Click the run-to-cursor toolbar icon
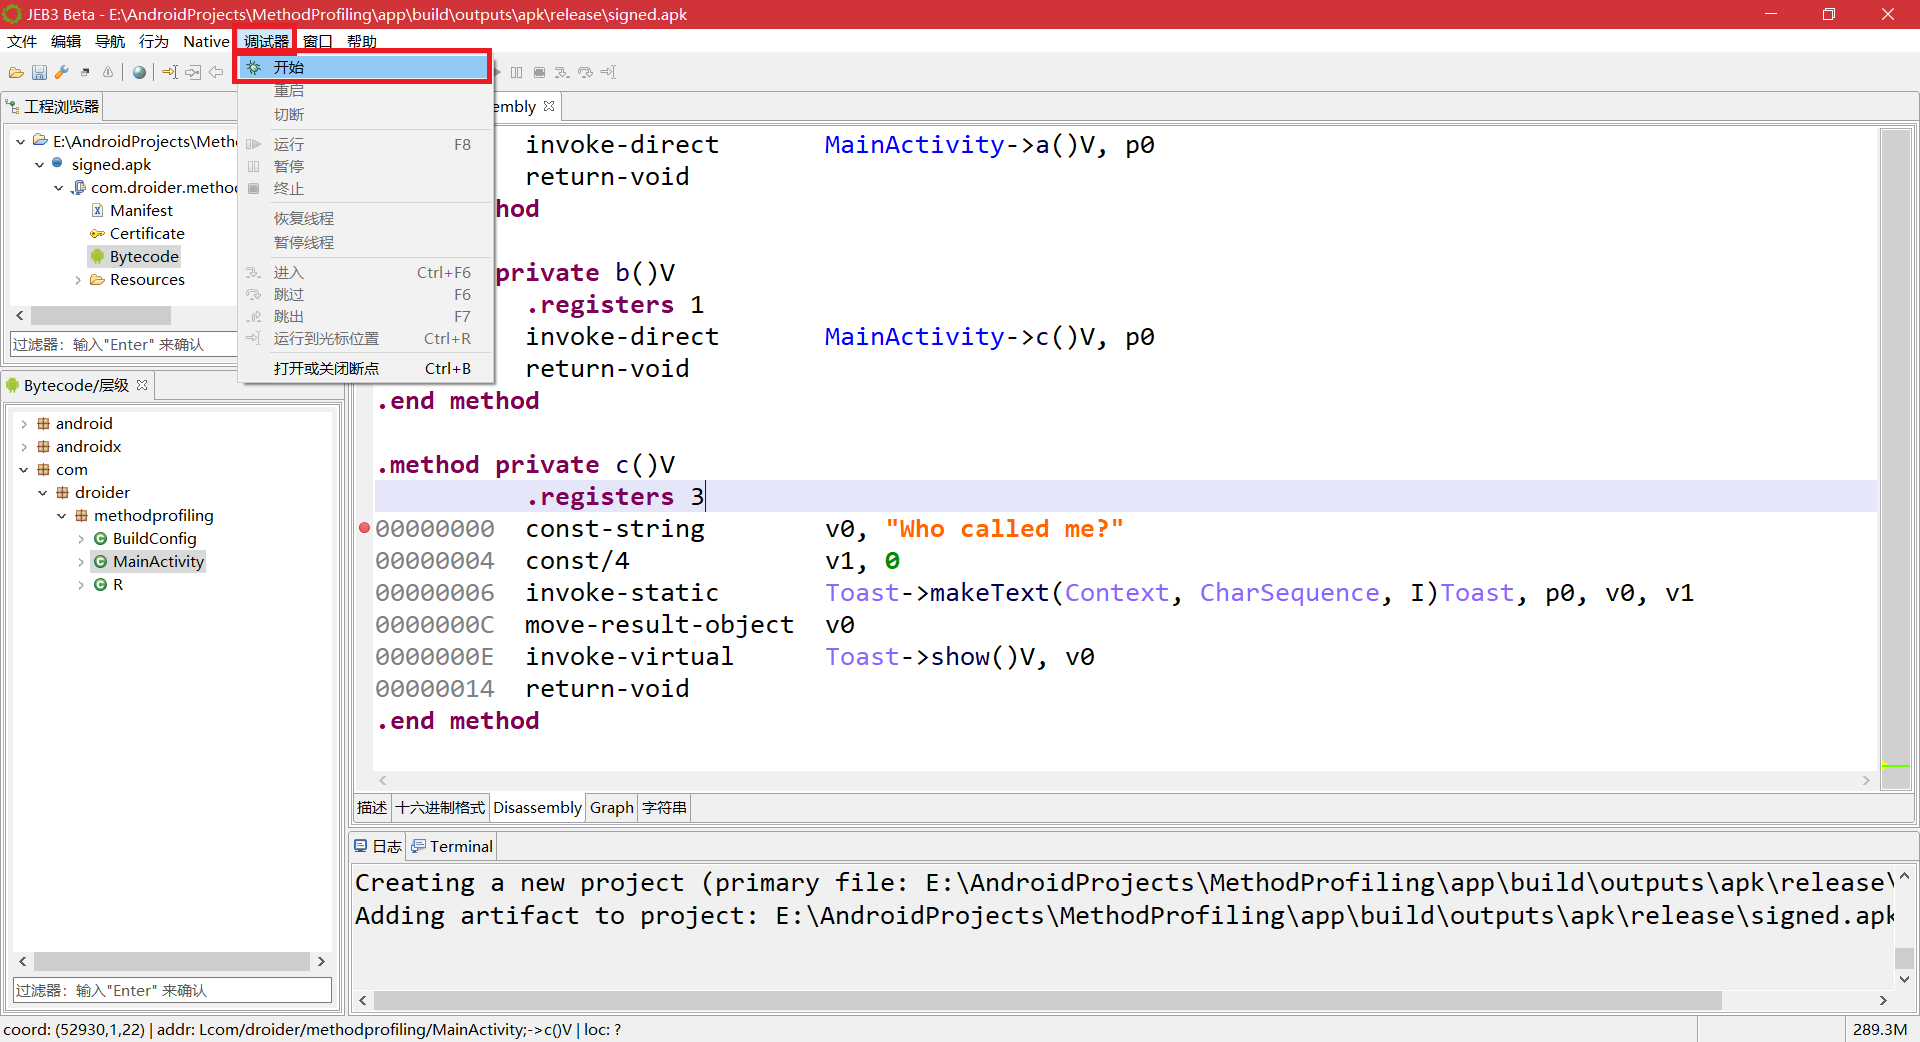 [x=608, y=72]
